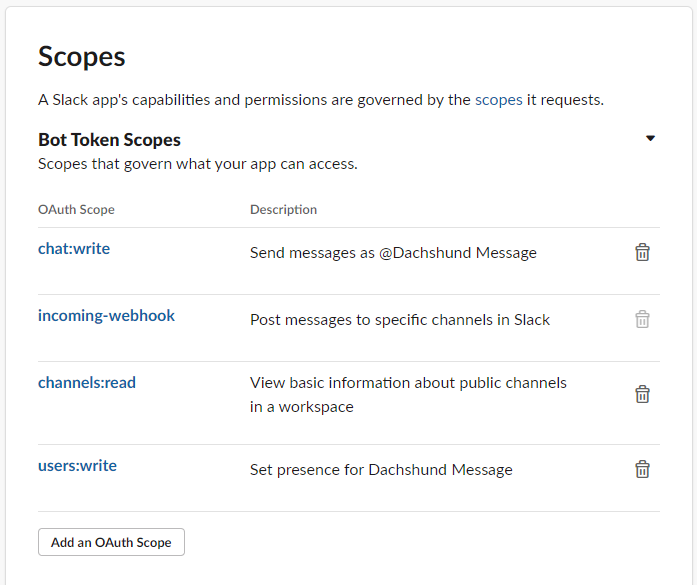The height and width of the screenshot is (585, 697).
Task: Collapse the Bot Token Scopes section arrow
Action: [650, 138]
